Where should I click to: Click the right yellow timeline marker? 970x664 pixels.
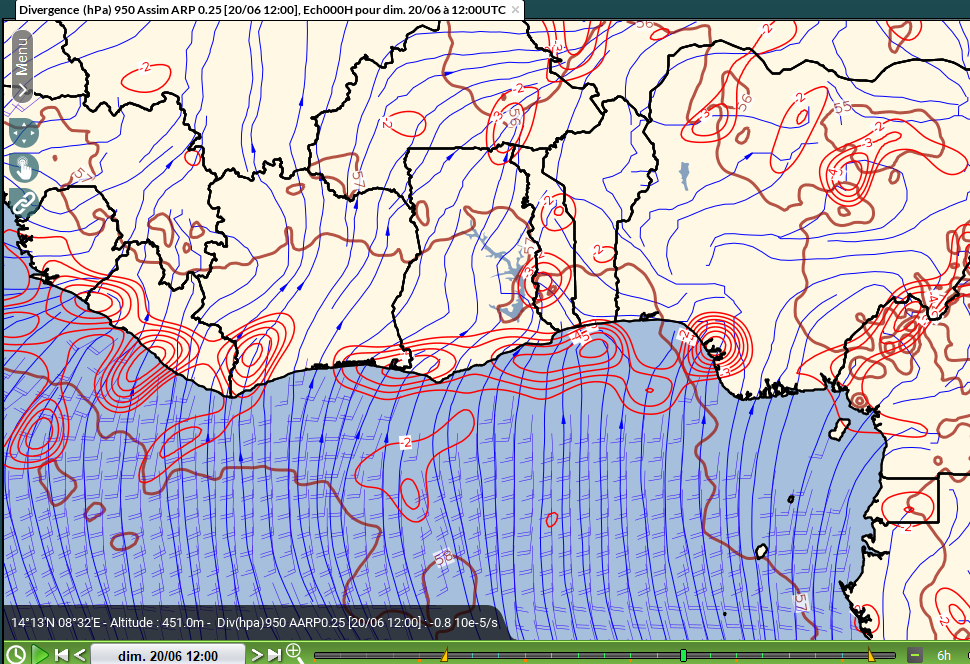(x=871, y=654)
